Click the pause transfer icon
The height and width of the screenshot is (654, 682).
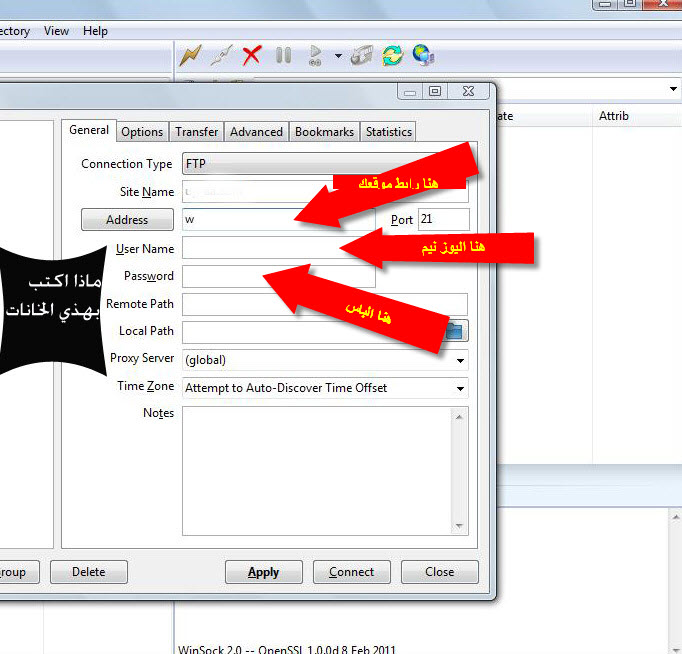click(283, 55)
